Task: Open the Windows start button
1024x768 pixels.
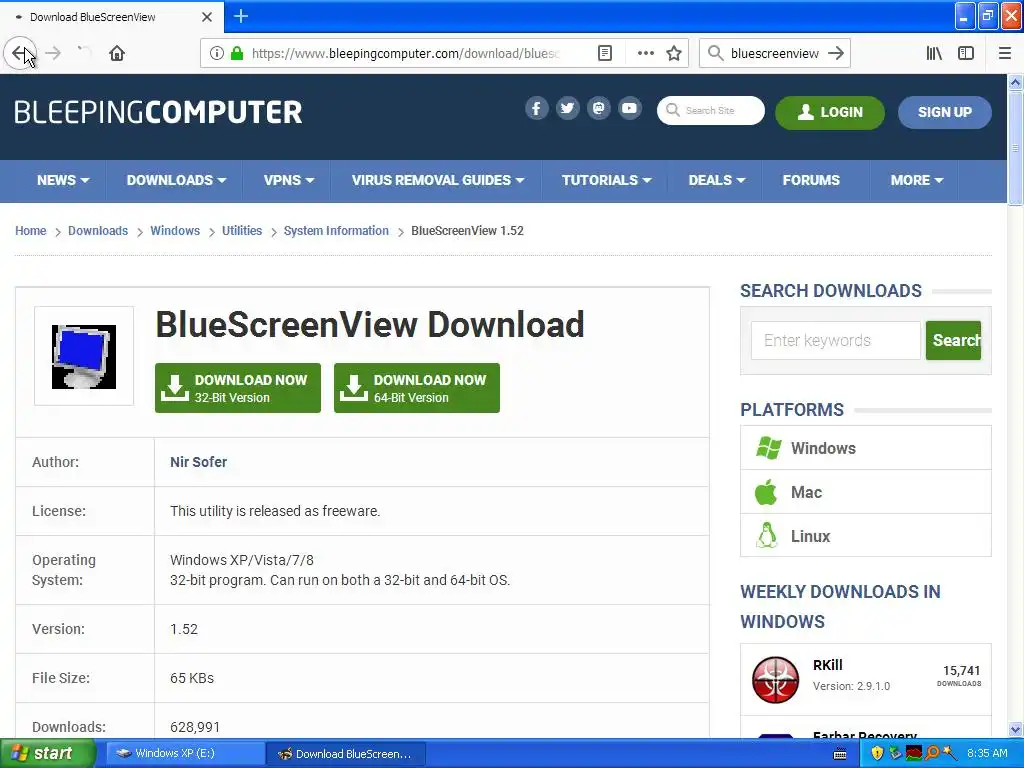Action: 47,754
